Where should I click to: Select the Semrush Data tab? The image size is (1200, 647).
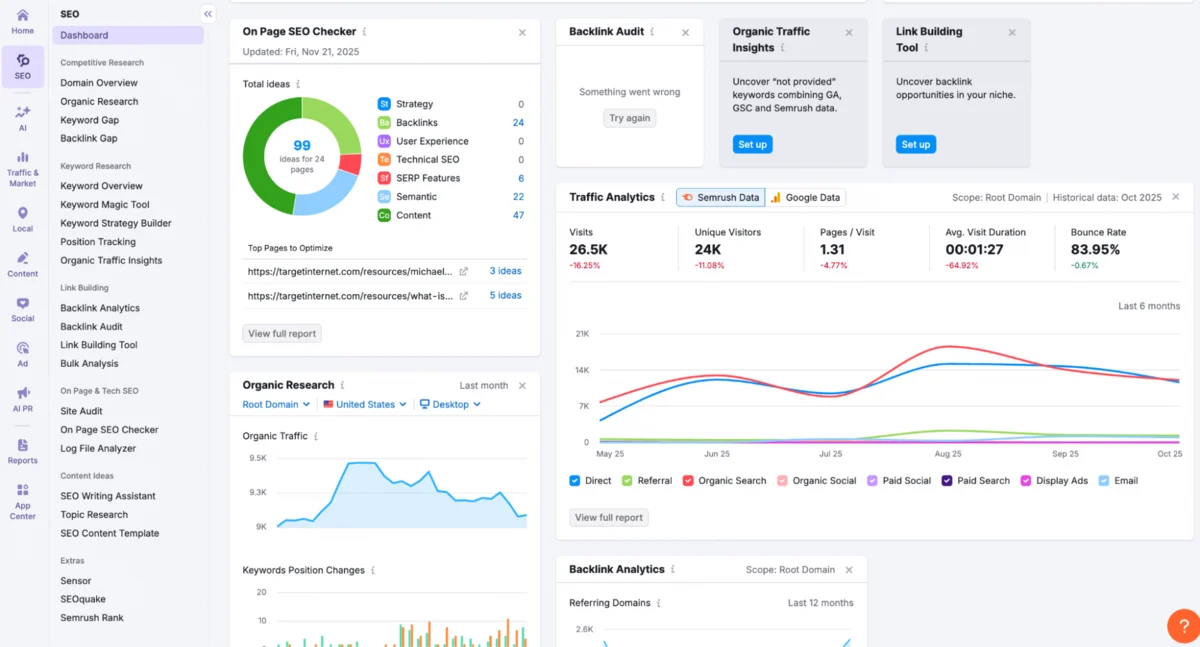click(720, 198)
